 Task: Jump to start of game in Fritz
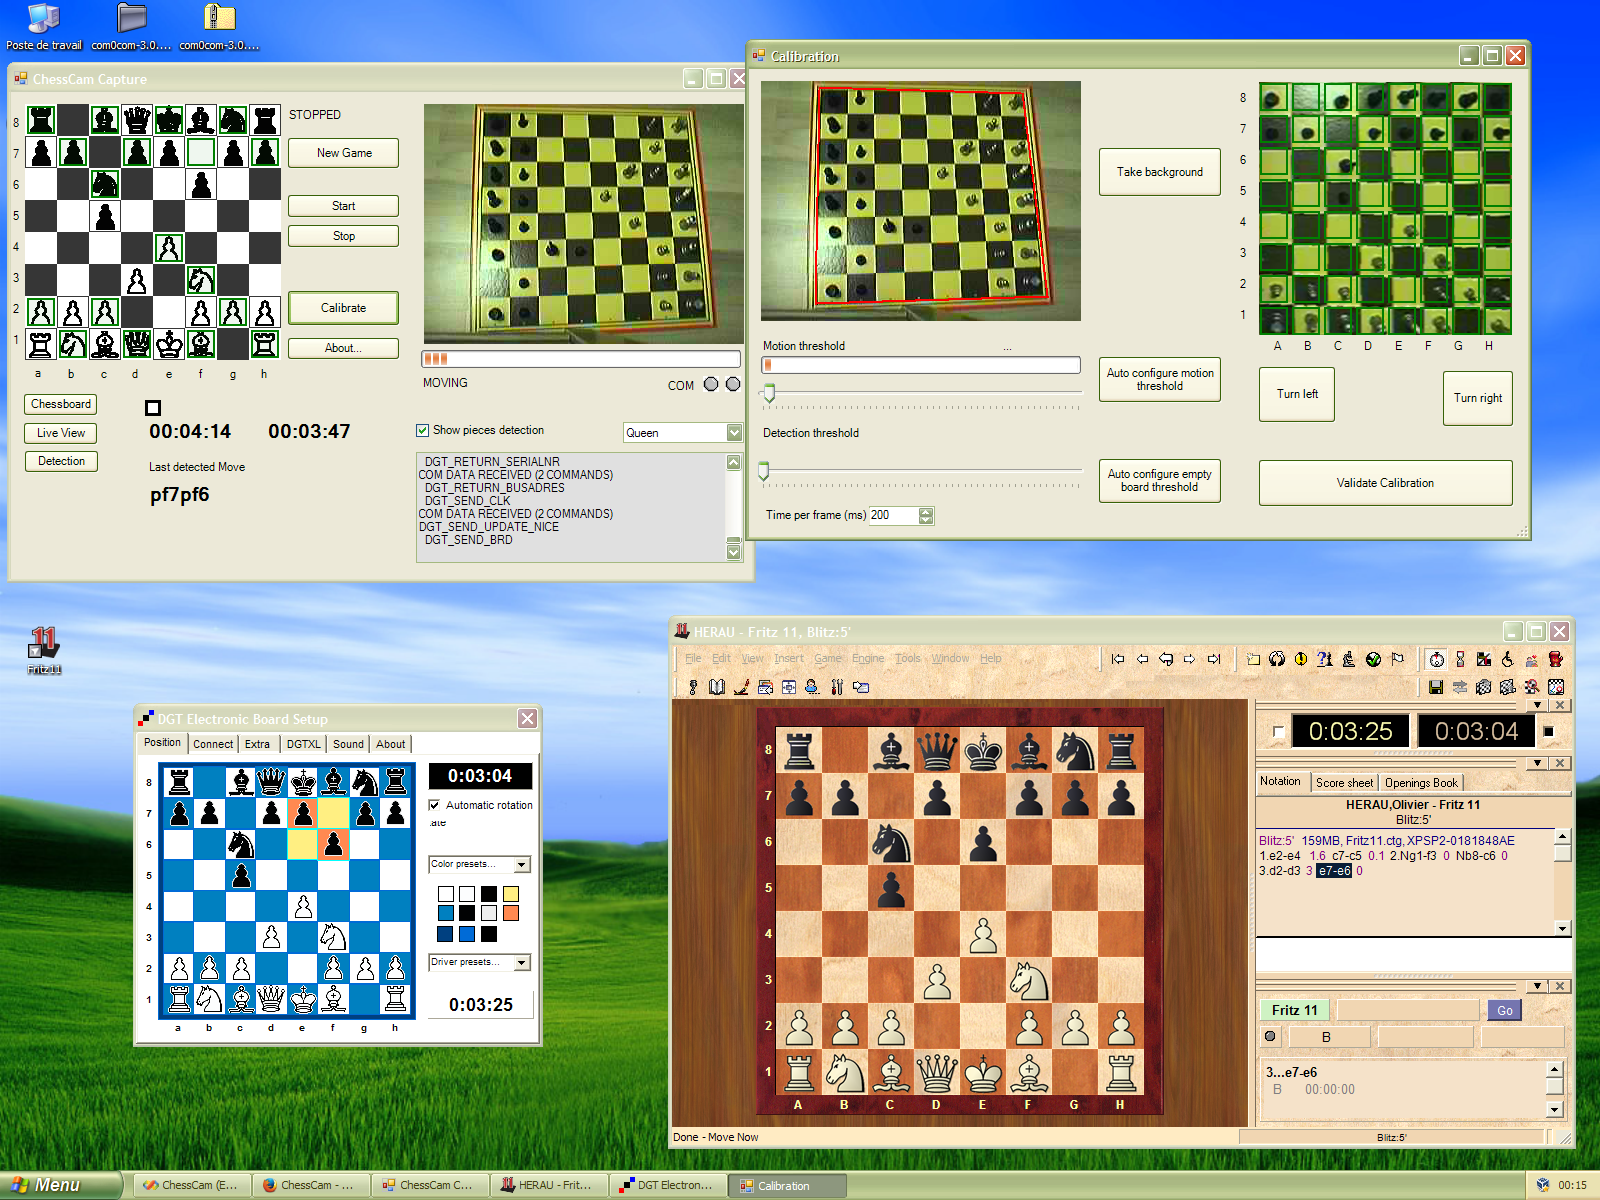pos(1118,659)
